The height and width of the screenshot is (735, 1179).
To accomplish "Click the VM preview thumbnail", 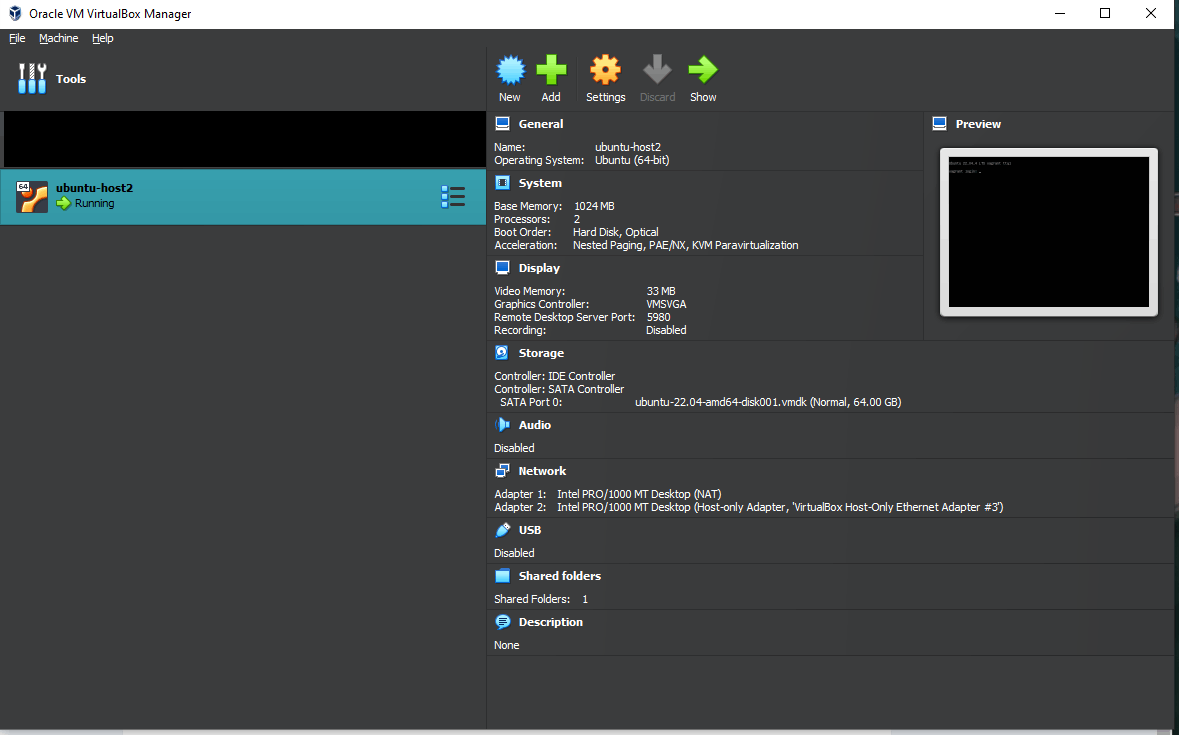I will [1048, 231].
